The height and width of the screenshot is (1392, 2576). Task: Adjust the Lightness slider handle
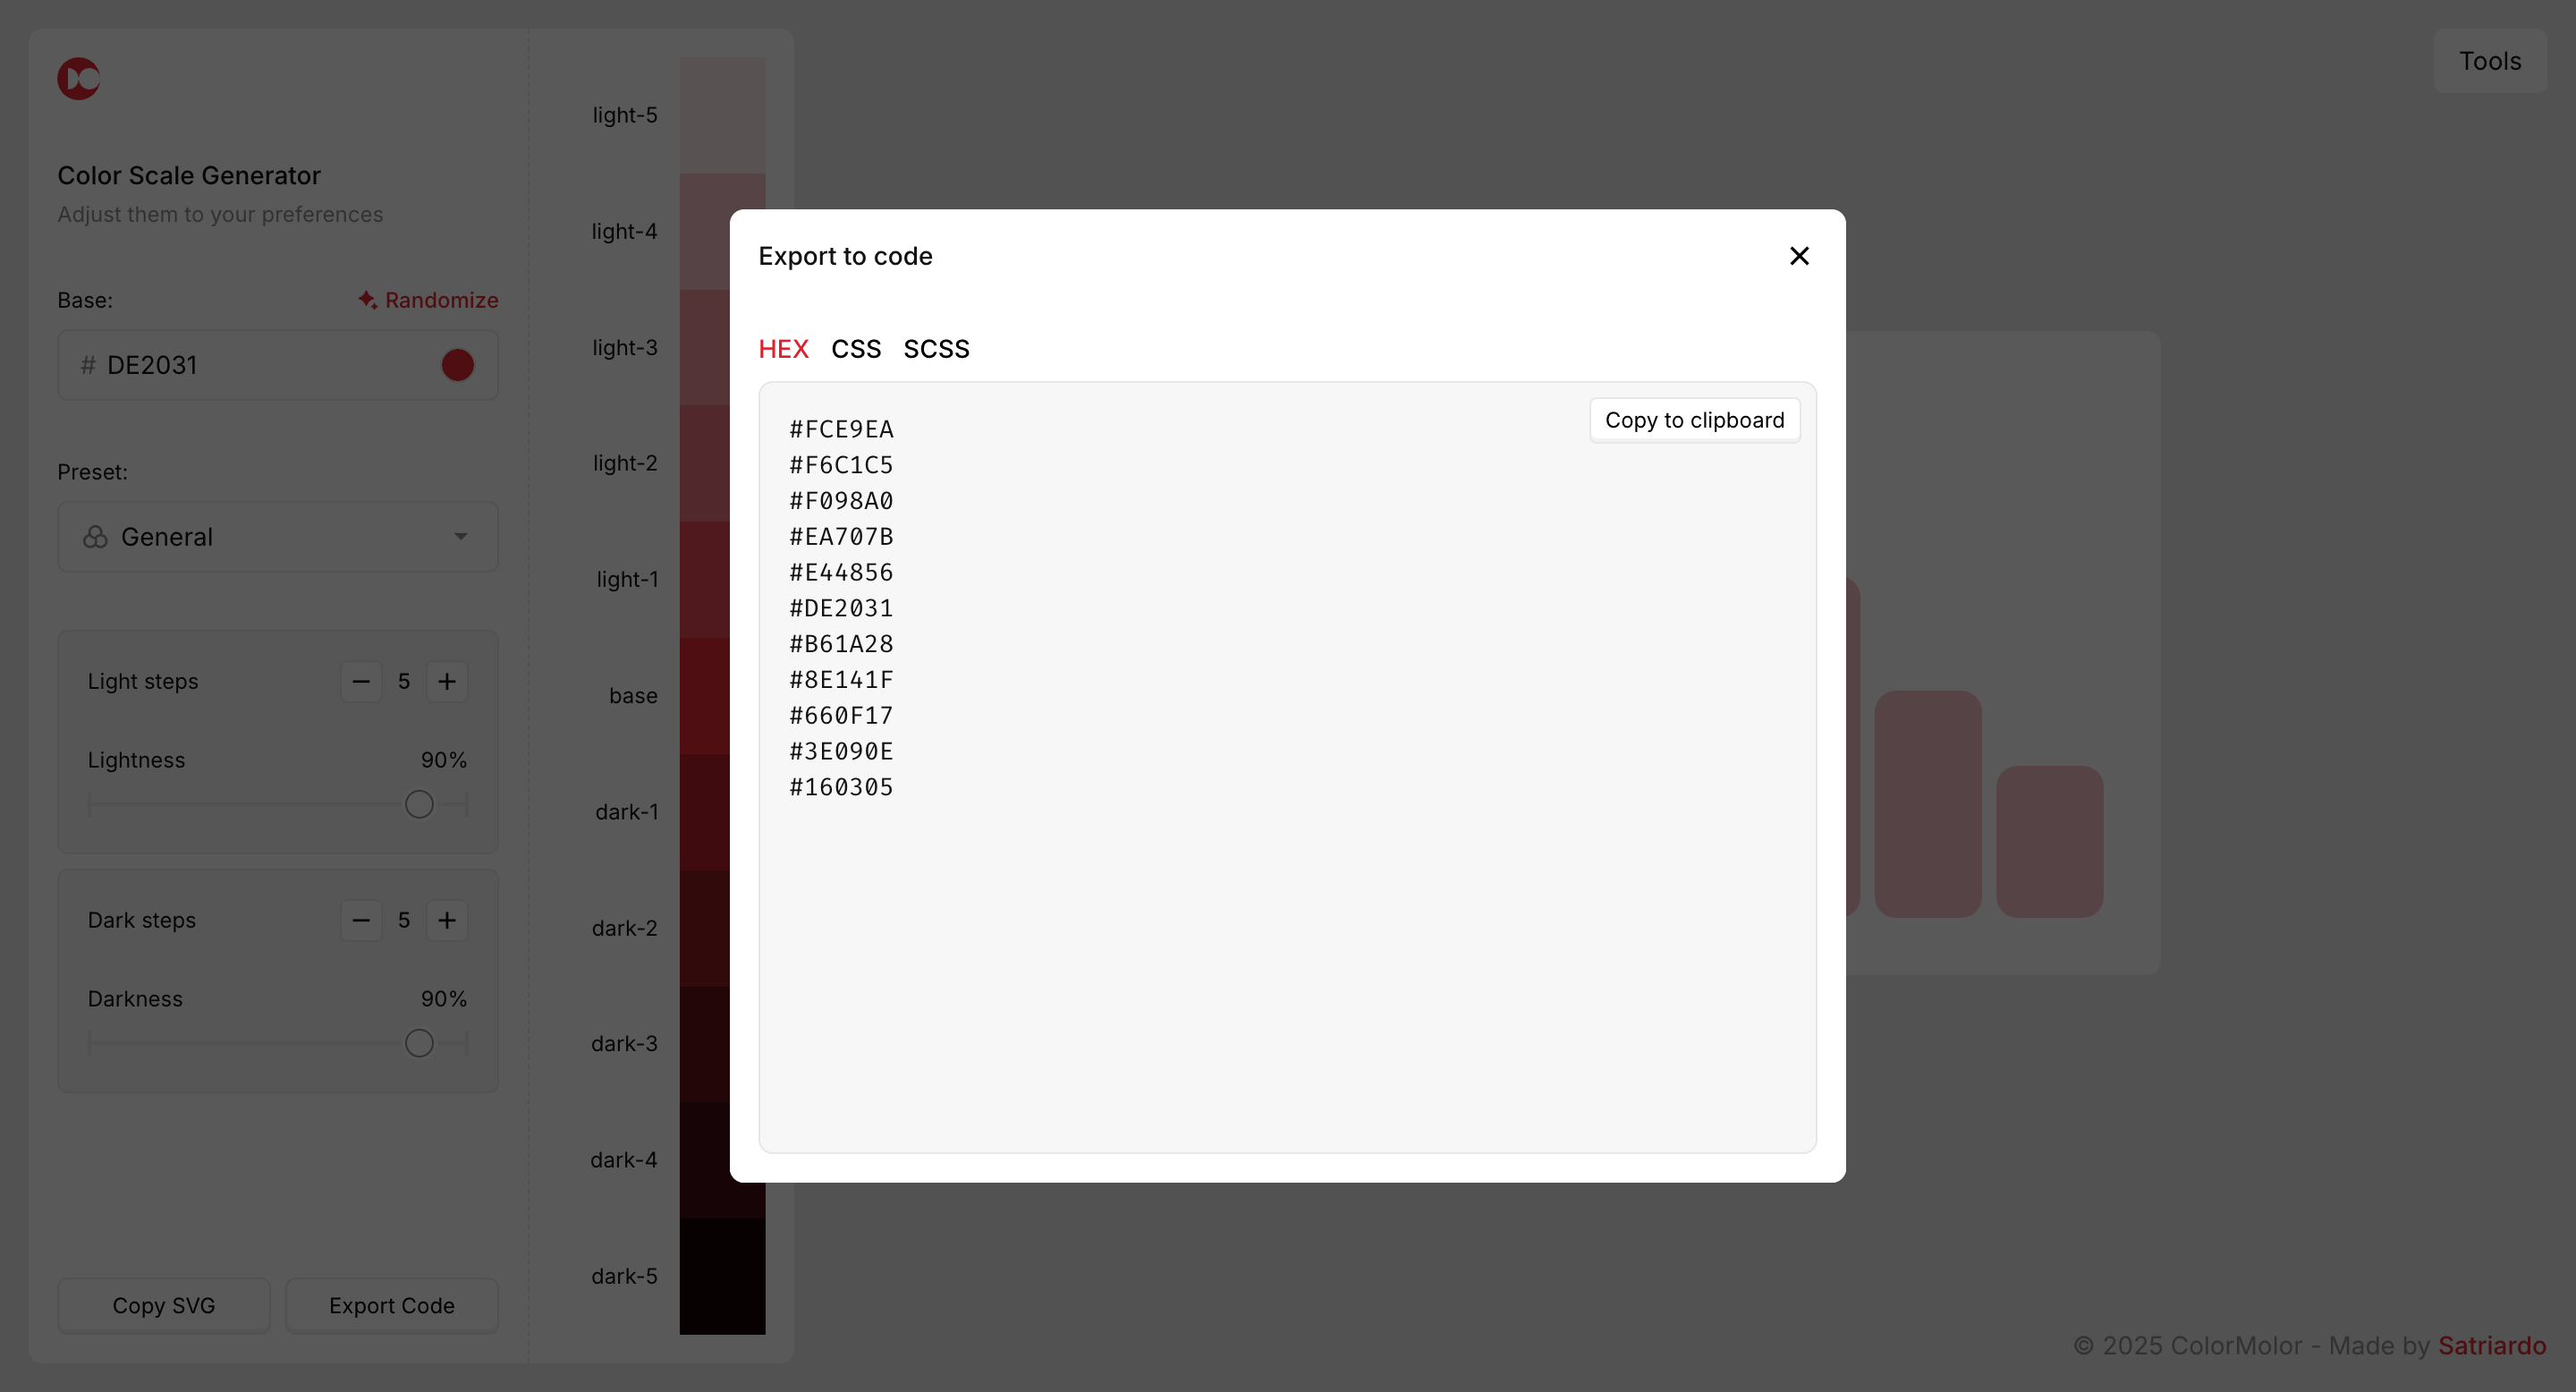tap(419, 804)
